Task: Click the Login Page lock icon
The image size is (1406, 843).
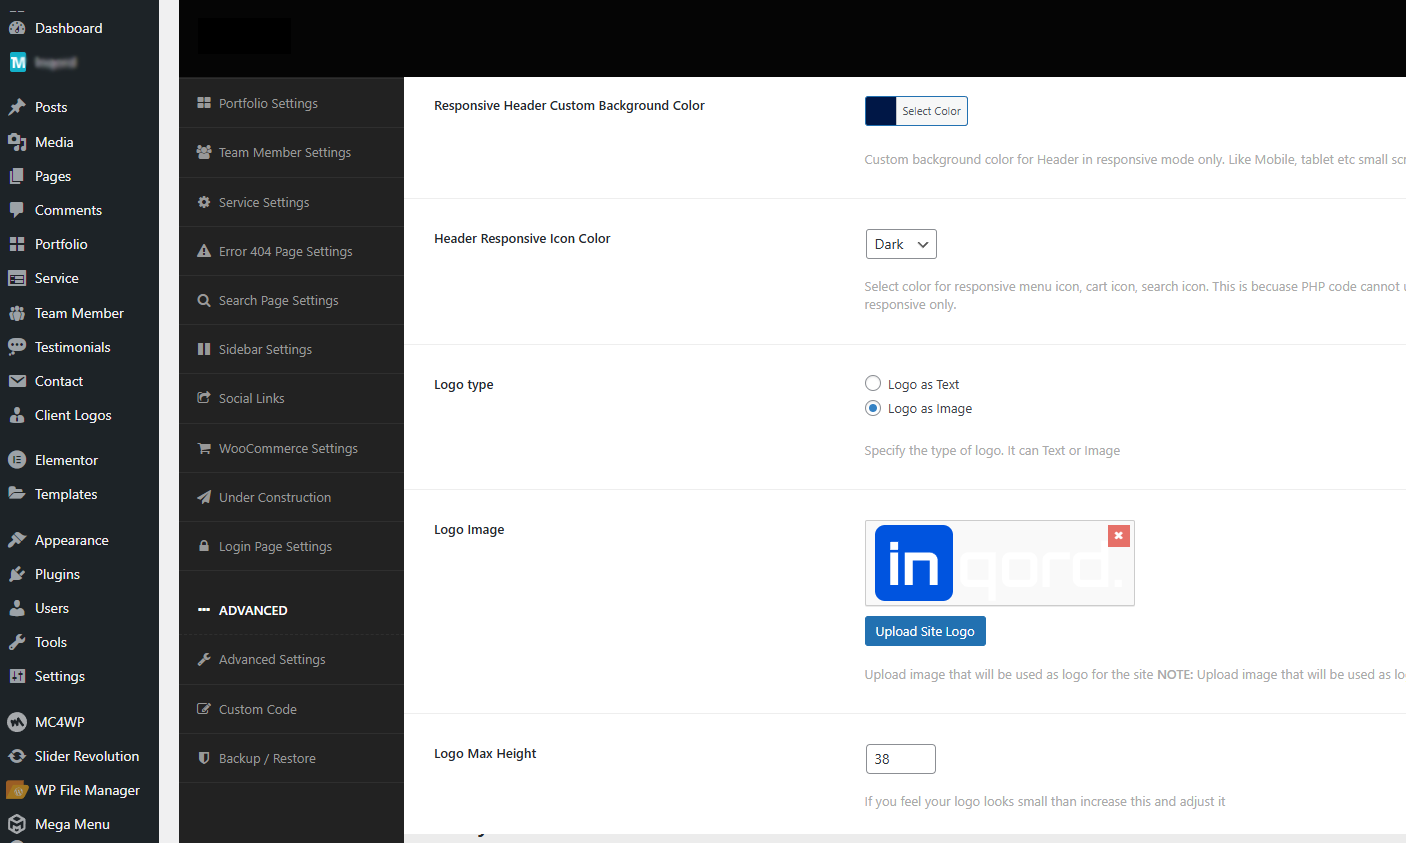Action: point(204,546)
